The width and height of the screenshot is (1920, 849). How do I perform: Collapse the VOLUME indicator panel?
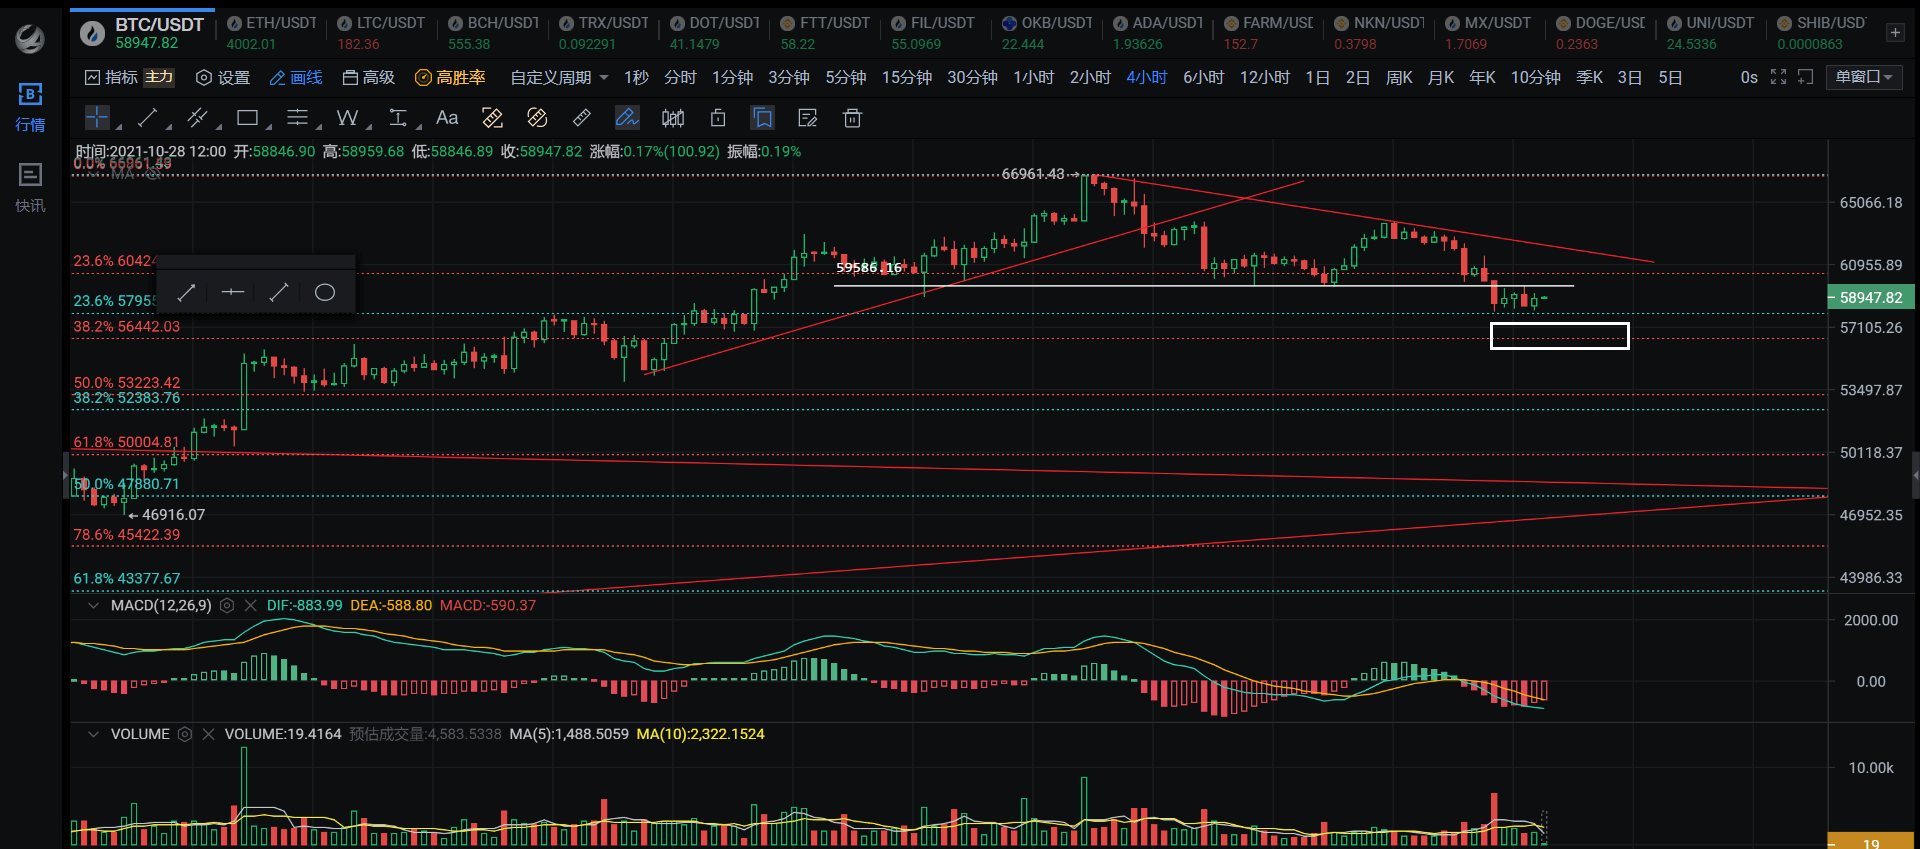(x=94, y=734)
